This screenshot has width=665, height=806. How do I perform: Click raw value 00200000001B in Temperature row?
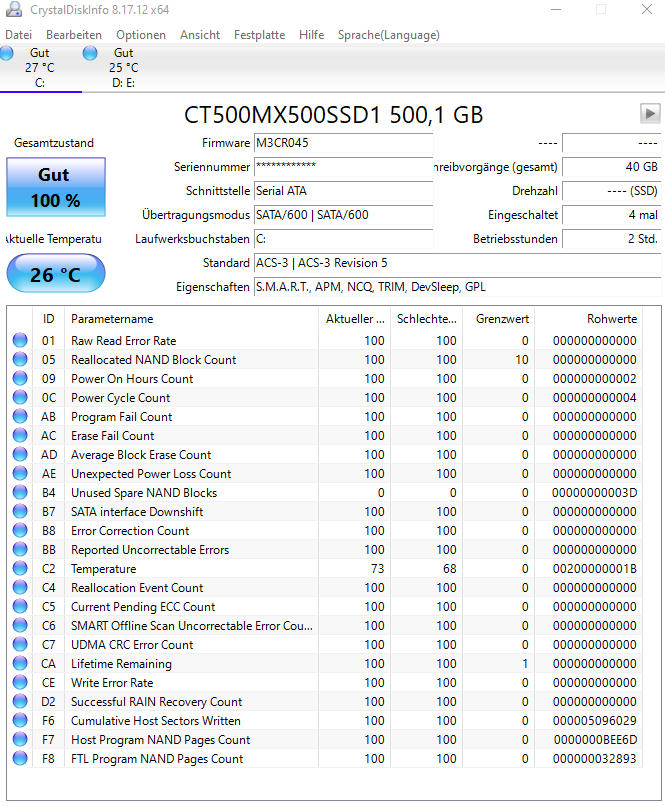pyautogui.click(x=595, y=569)
